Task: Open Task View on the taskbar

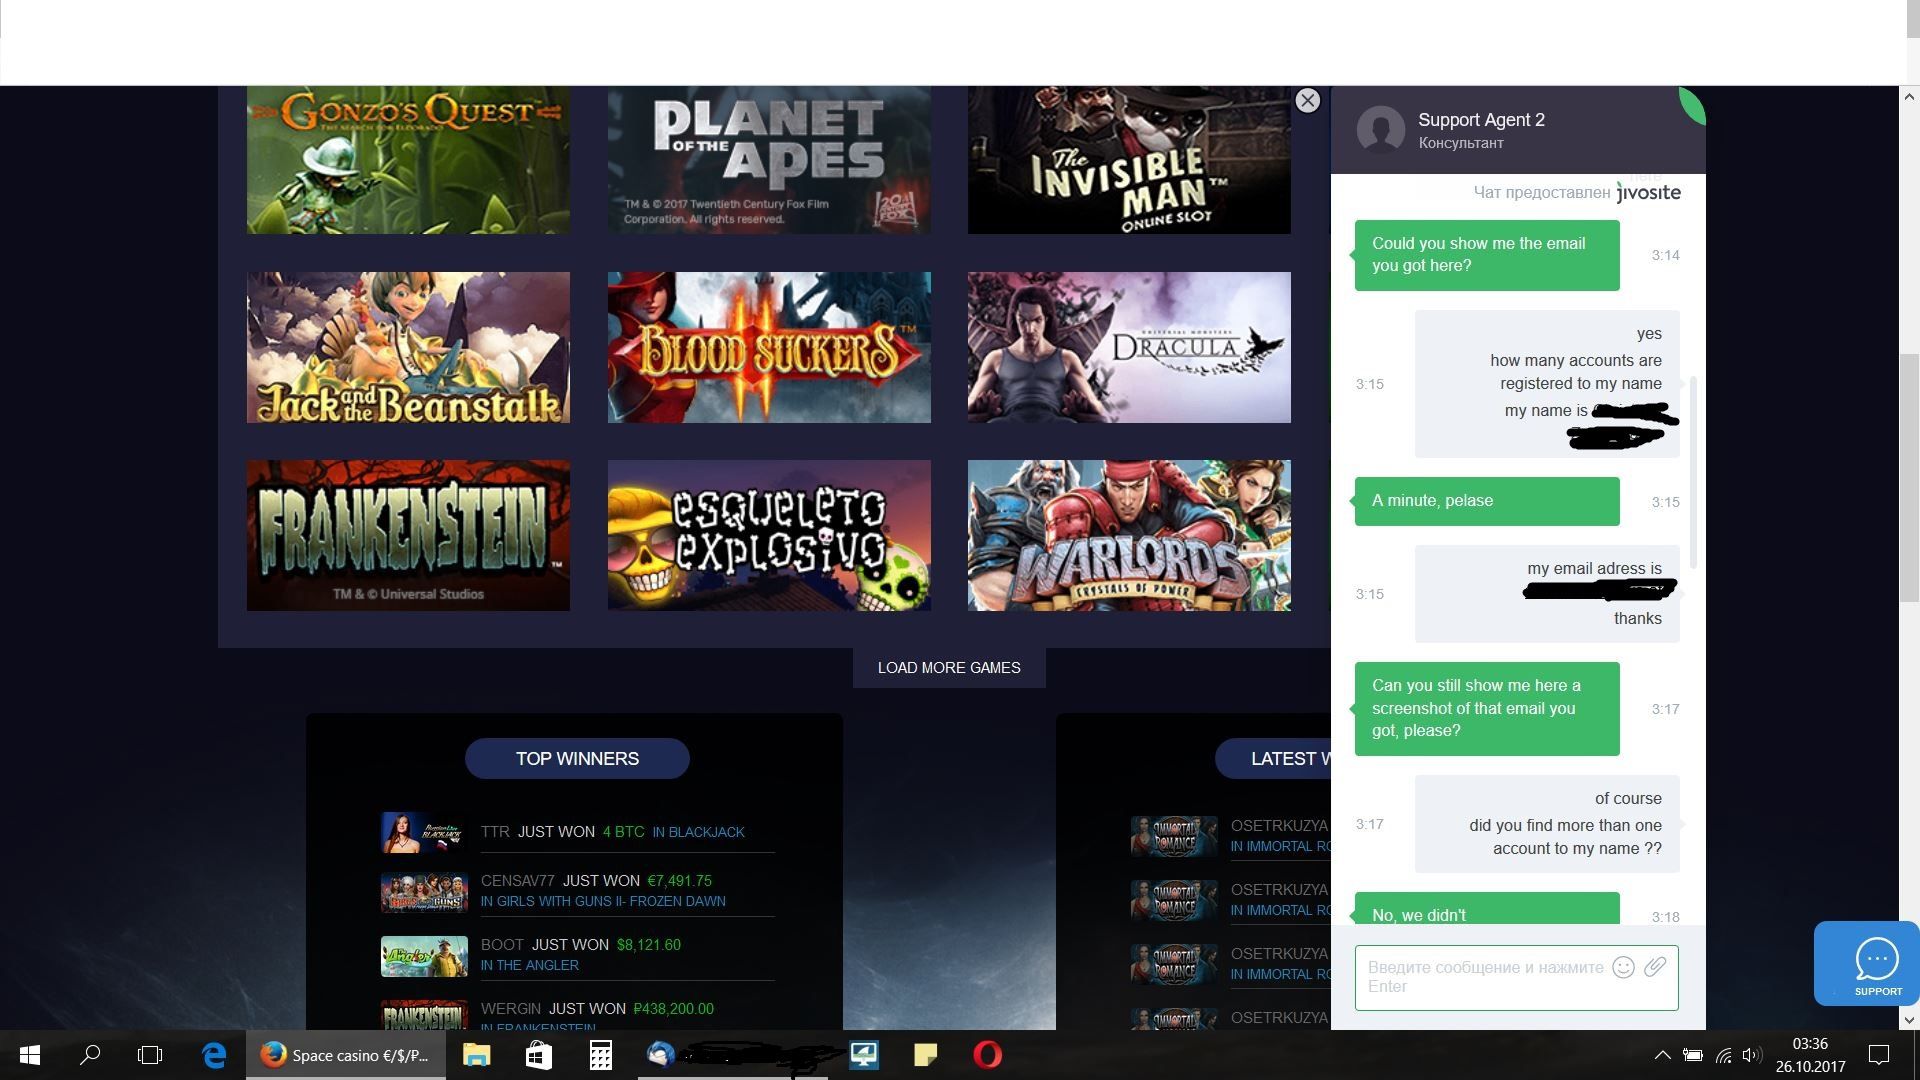Action: pos(150,1055)
